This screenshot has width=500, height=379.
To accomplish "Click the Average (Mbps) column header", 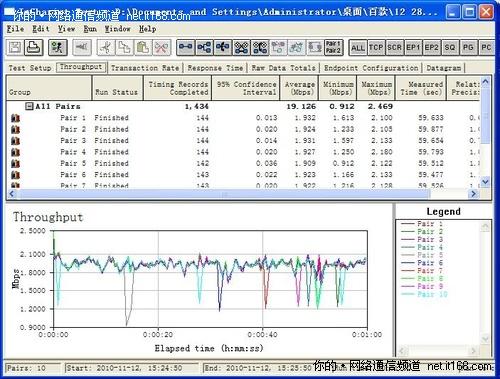I will click(x=299, y=88).
